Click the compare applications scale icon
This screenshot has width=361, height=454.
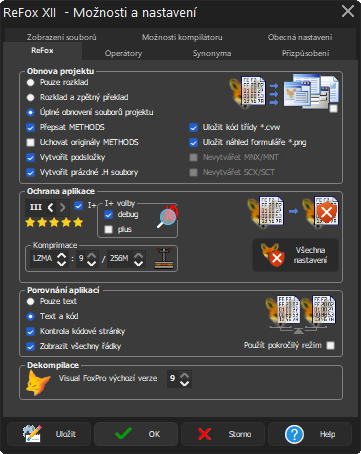click(x=301, y=314)
